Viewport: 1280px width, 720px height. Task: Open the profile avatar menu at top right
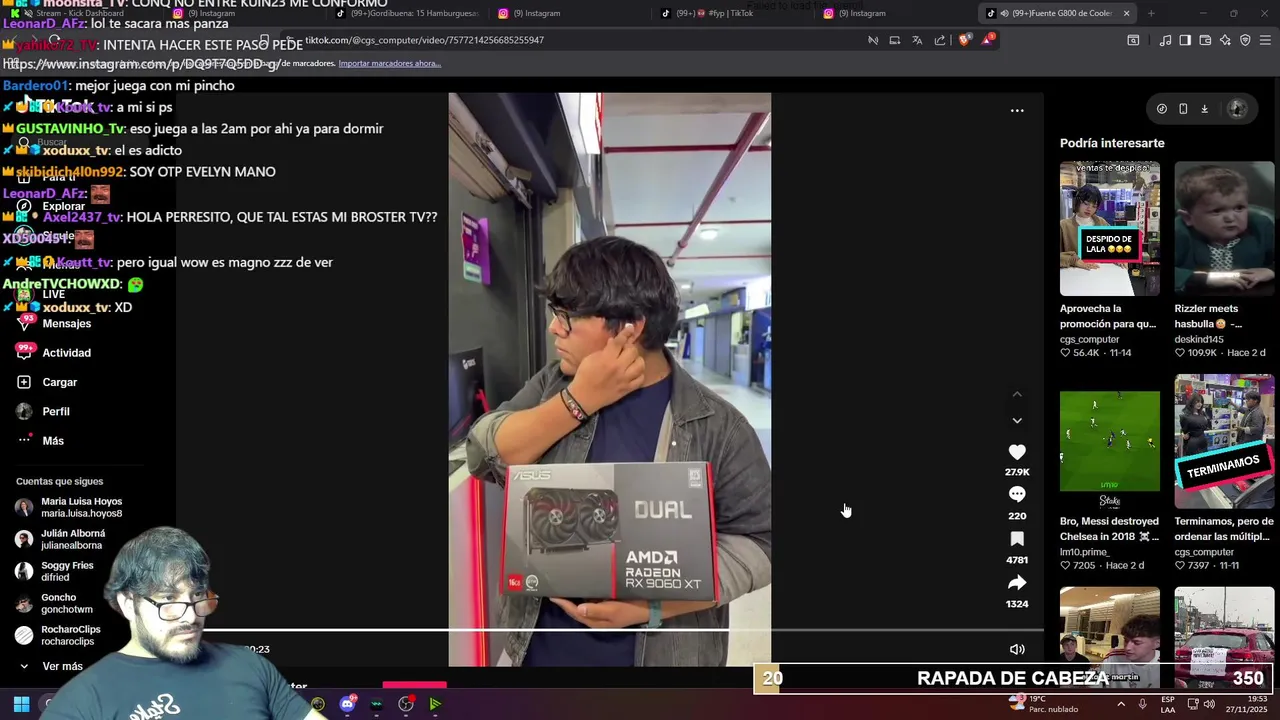click(x=1237, y=109)
